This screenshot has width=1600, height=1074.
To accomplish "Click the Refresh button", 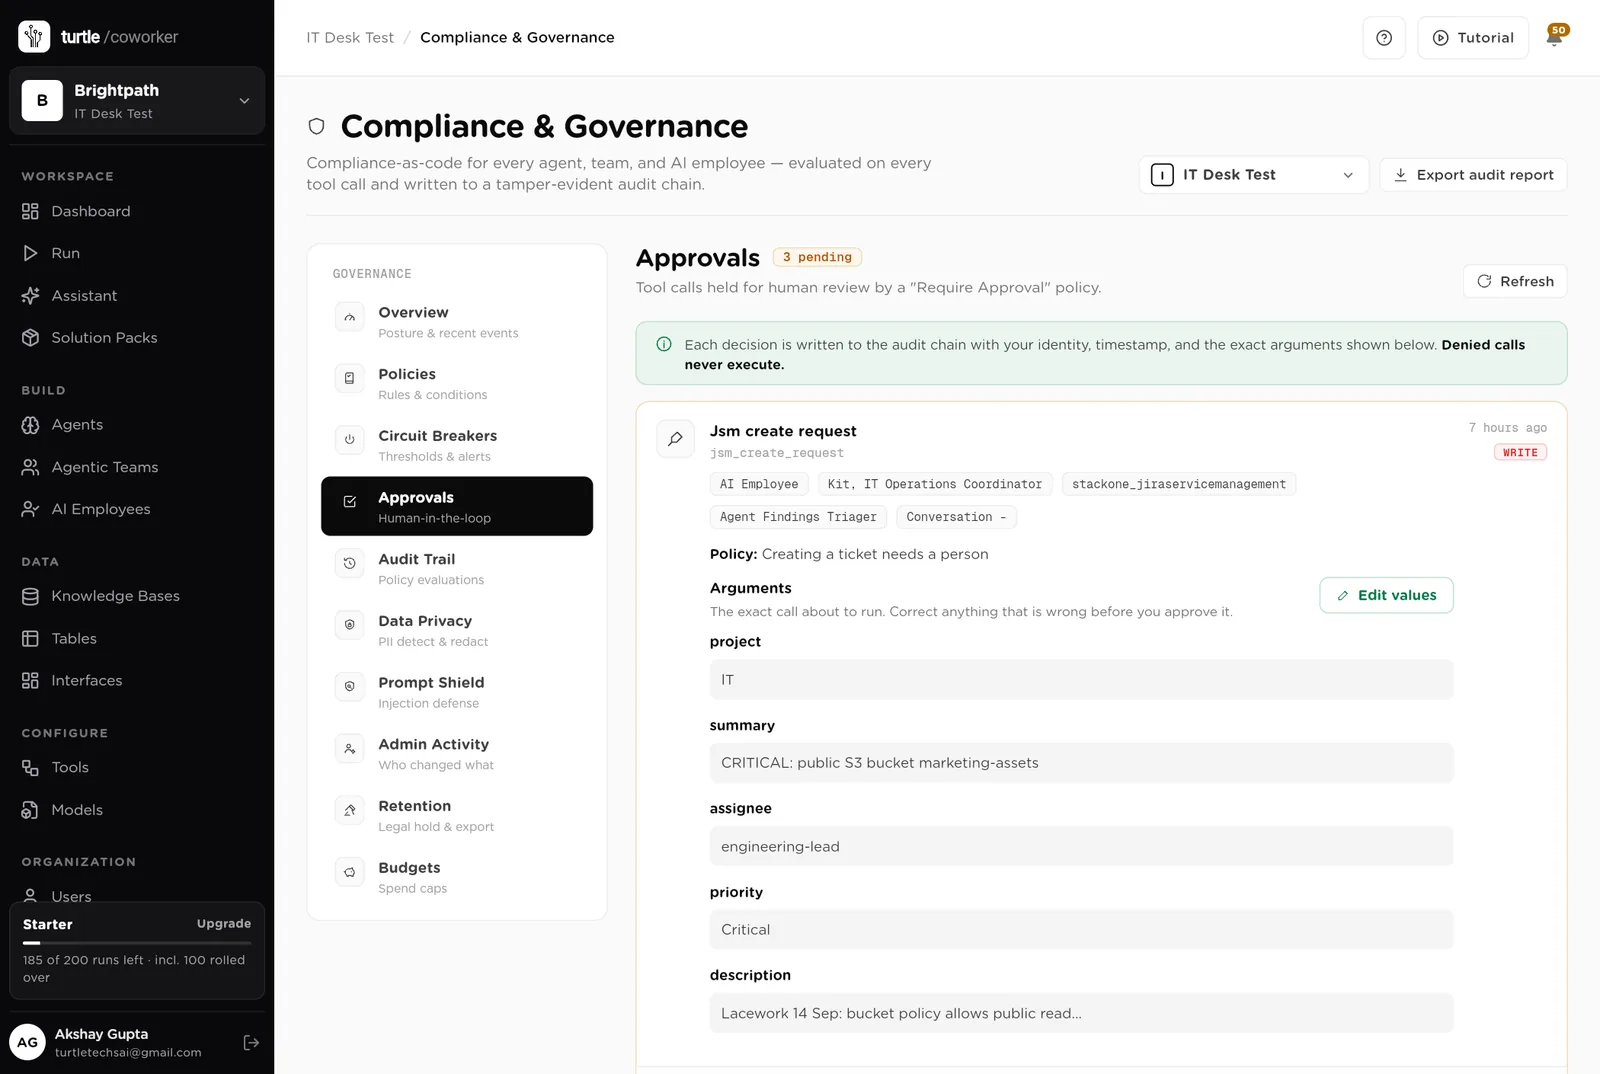I will click(1515, 281).
